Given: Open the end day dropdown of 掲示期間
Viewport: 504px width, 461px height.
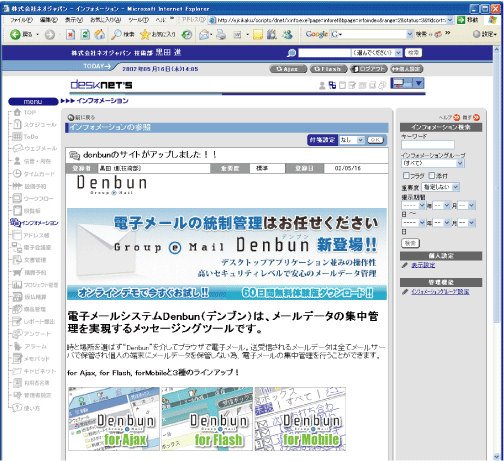Looking at the screenshot, I should (466, 223).
